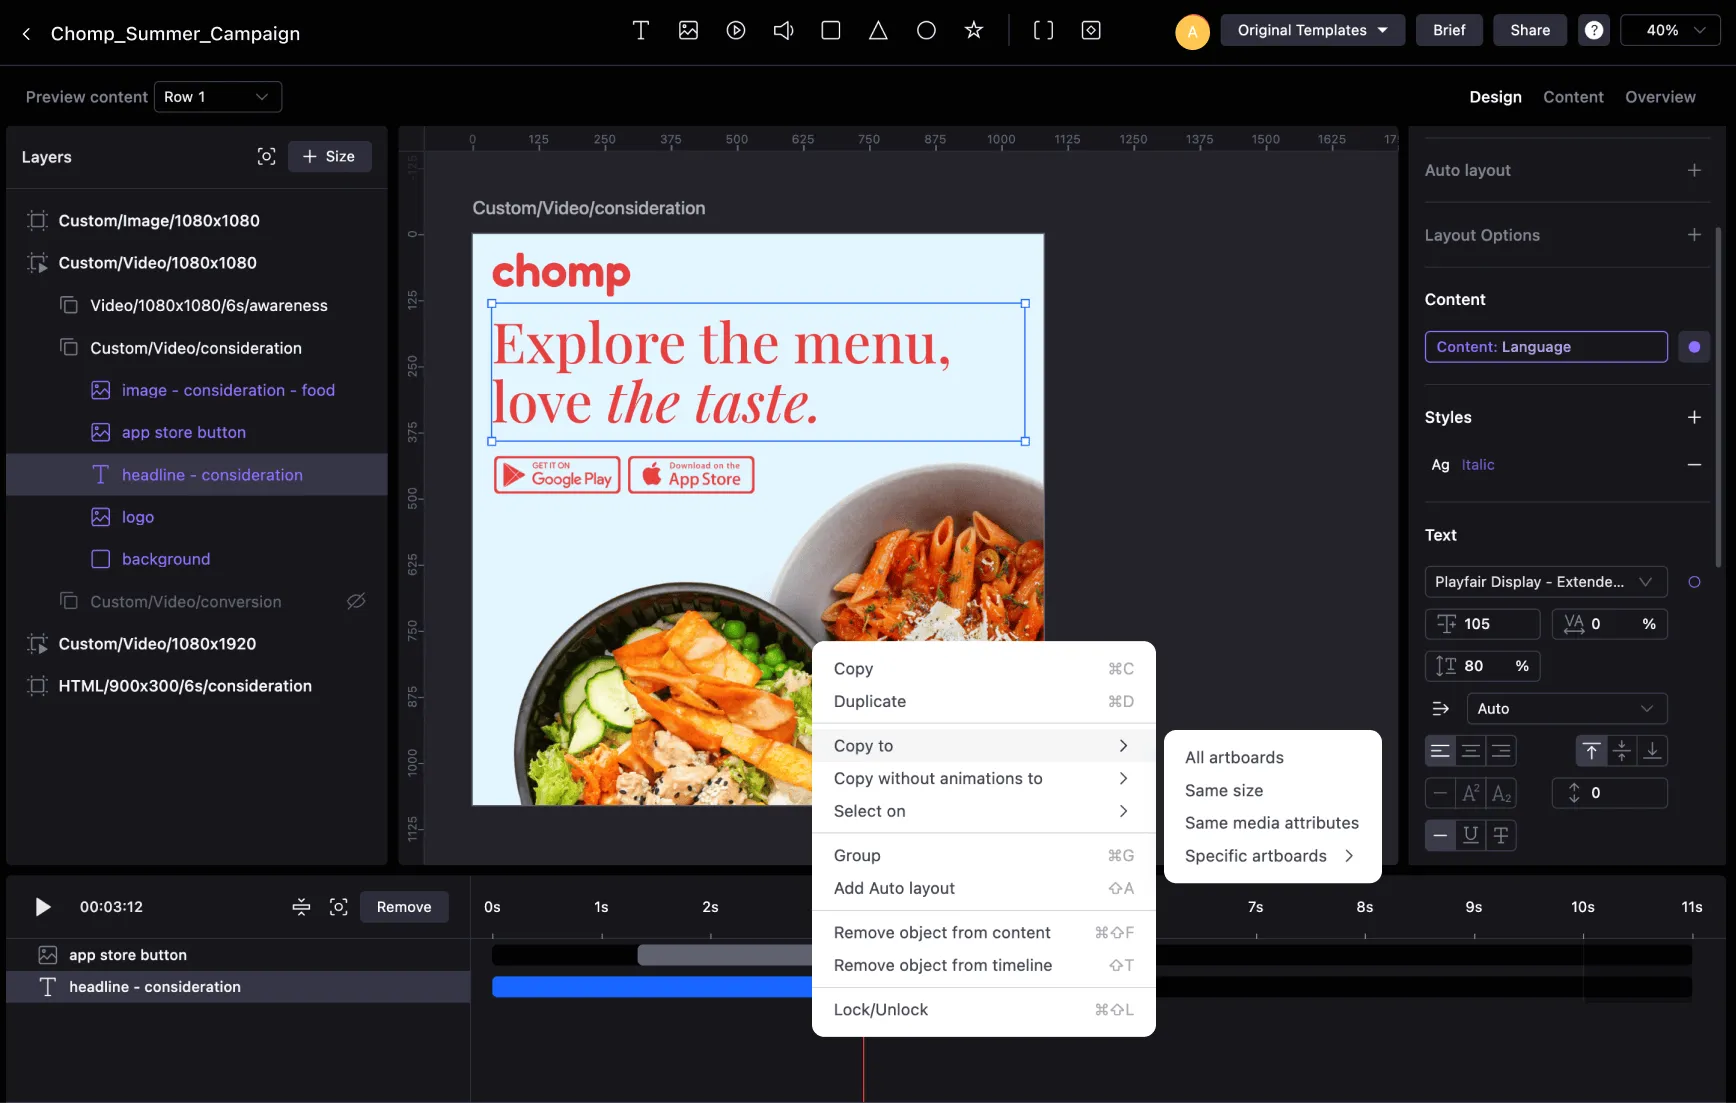
Task: Align text vertically to middle
Action: click(x=1622, y=751)
